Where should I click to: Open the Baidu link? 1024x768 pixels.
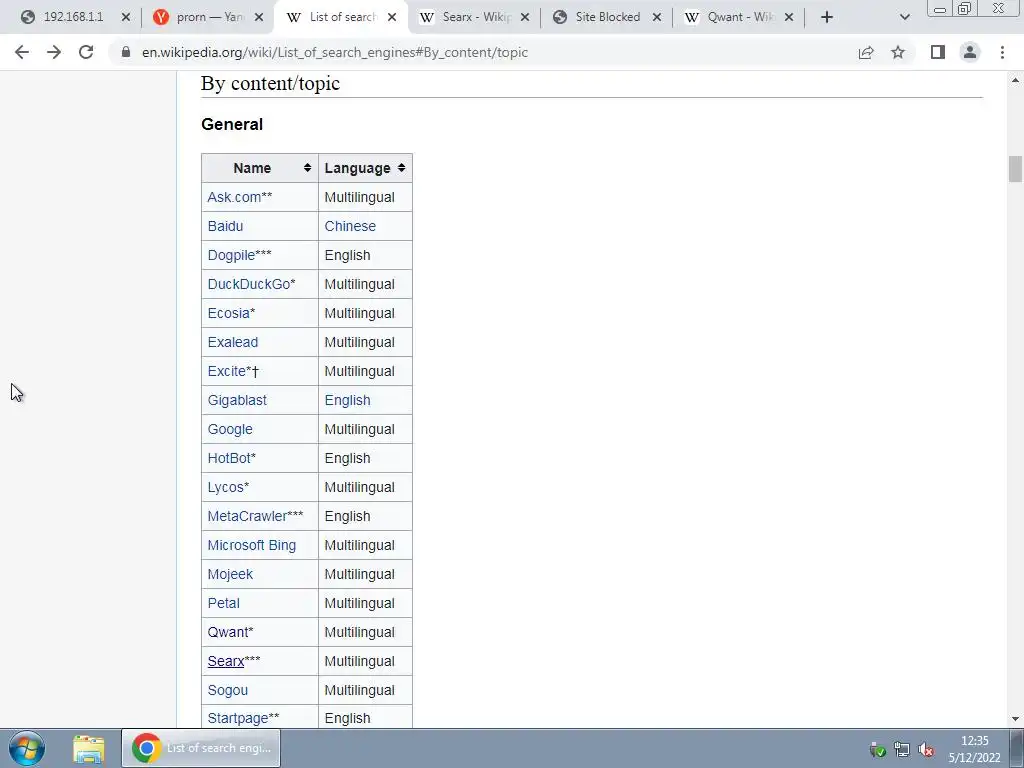225,226
